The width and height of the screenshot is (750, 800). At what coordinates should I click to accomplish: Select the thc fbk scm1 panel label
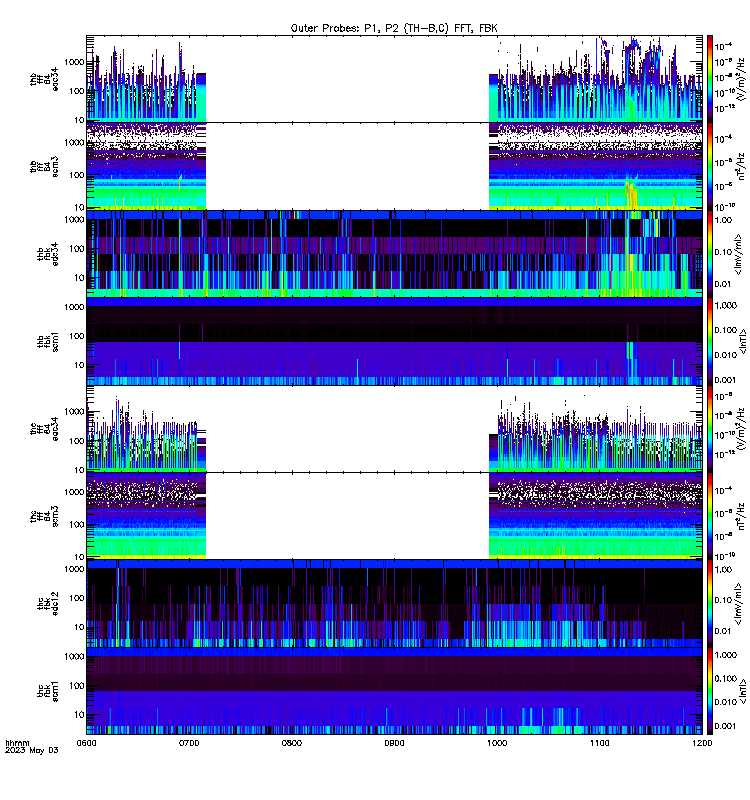(x=48, y=691)
